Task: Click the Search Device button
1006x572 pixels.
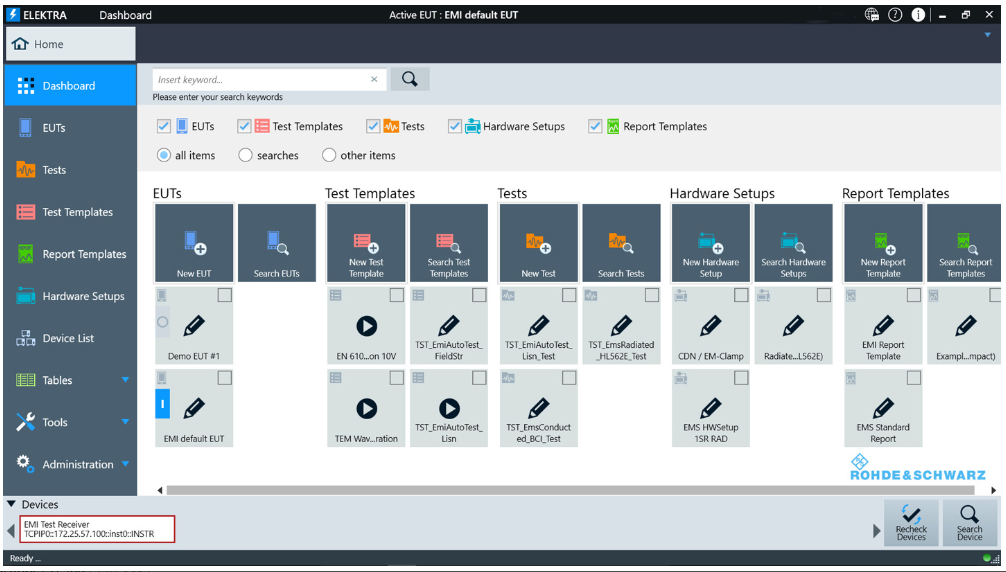Action: (x=969, y=523)
